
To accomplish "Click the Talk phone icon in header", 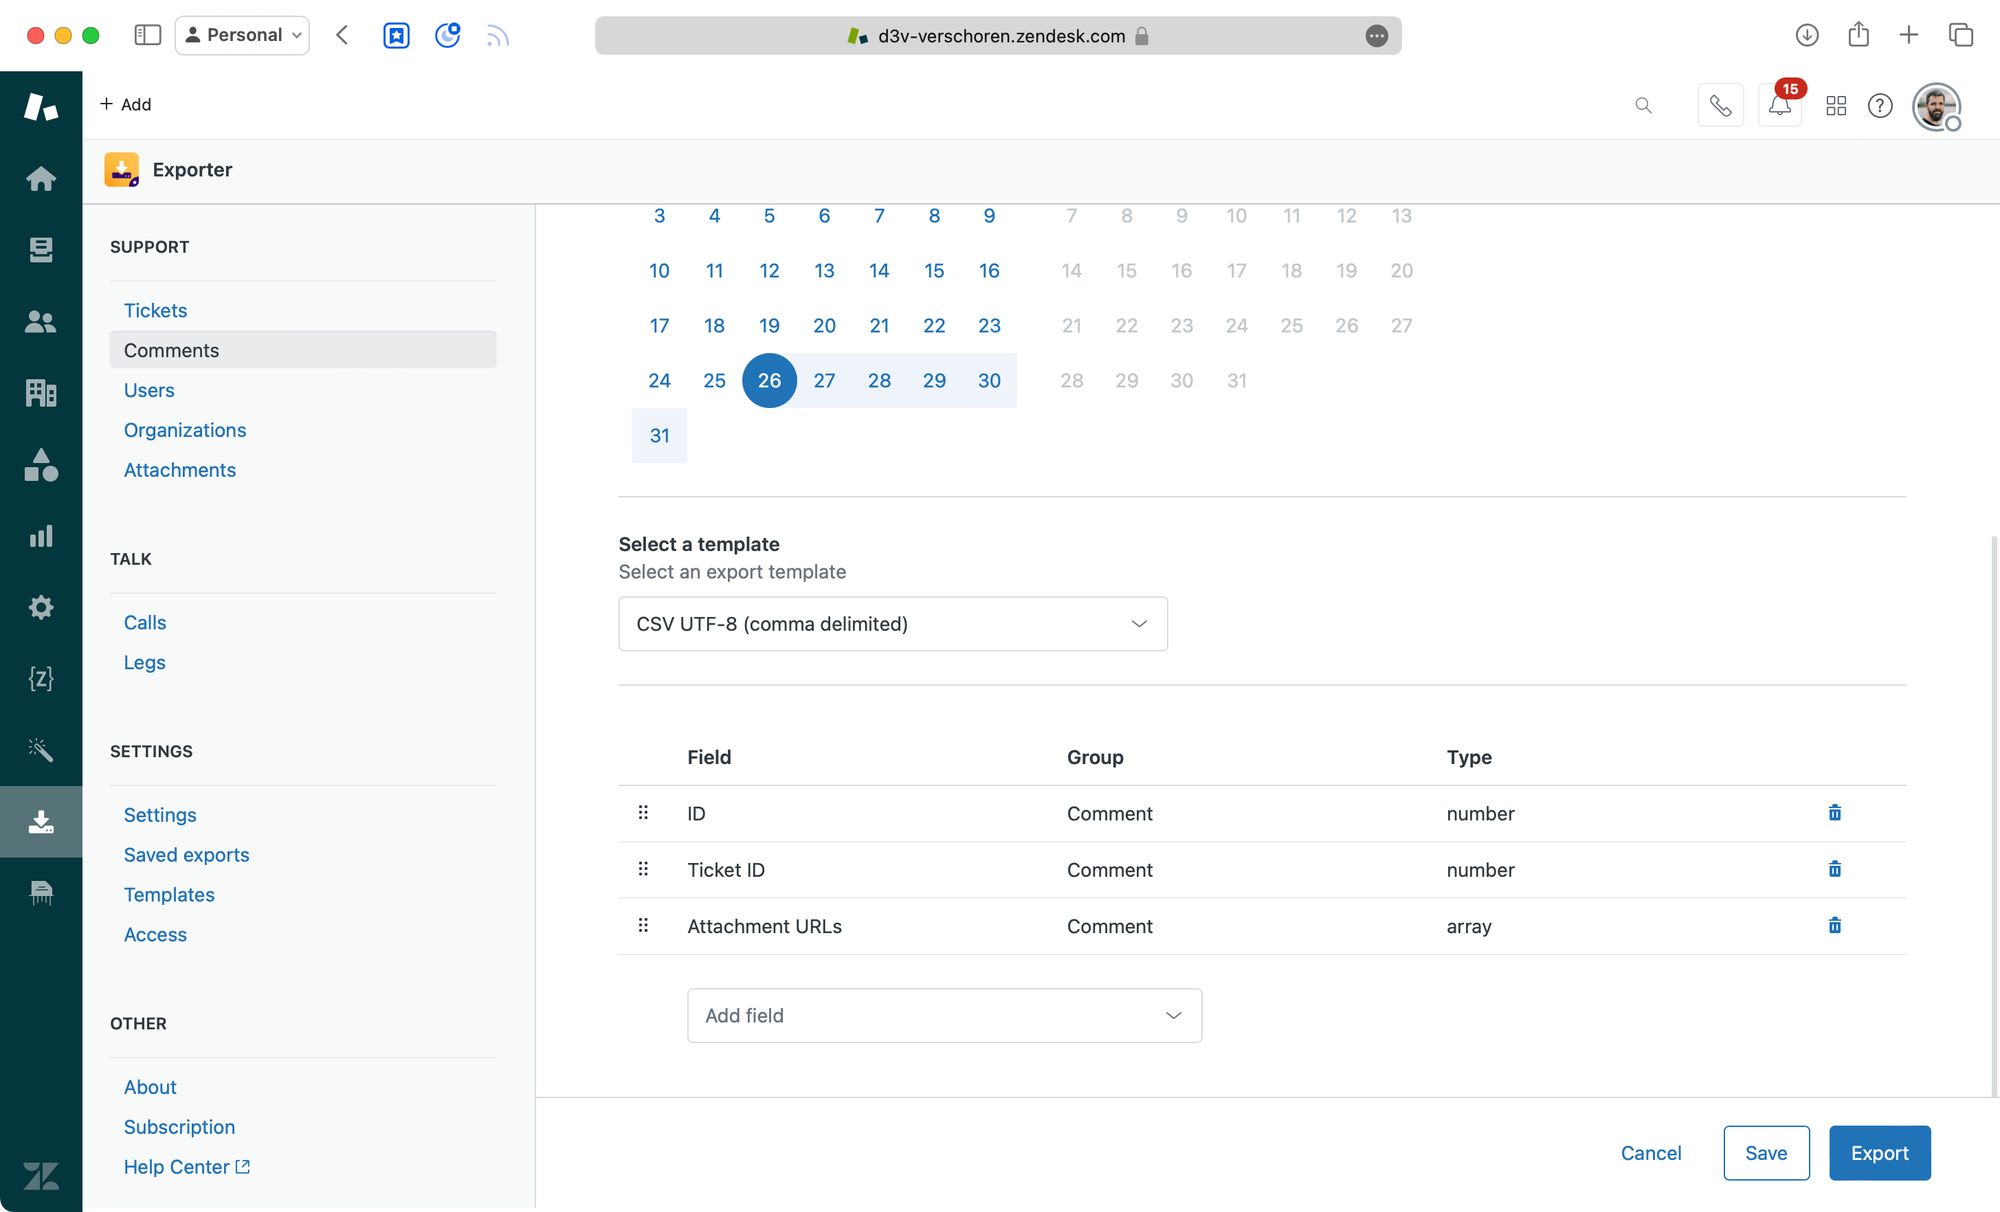I will [x=1720, y=105].
